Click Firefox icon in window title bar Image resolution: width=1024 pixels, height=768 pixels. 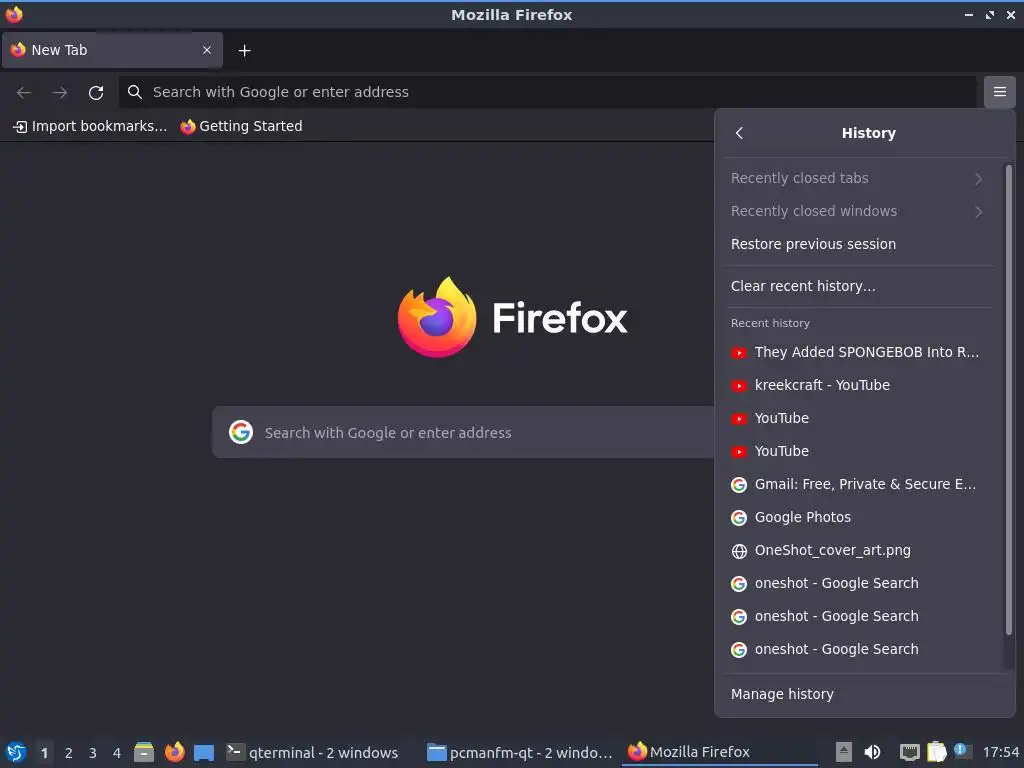tap(14, 14)
